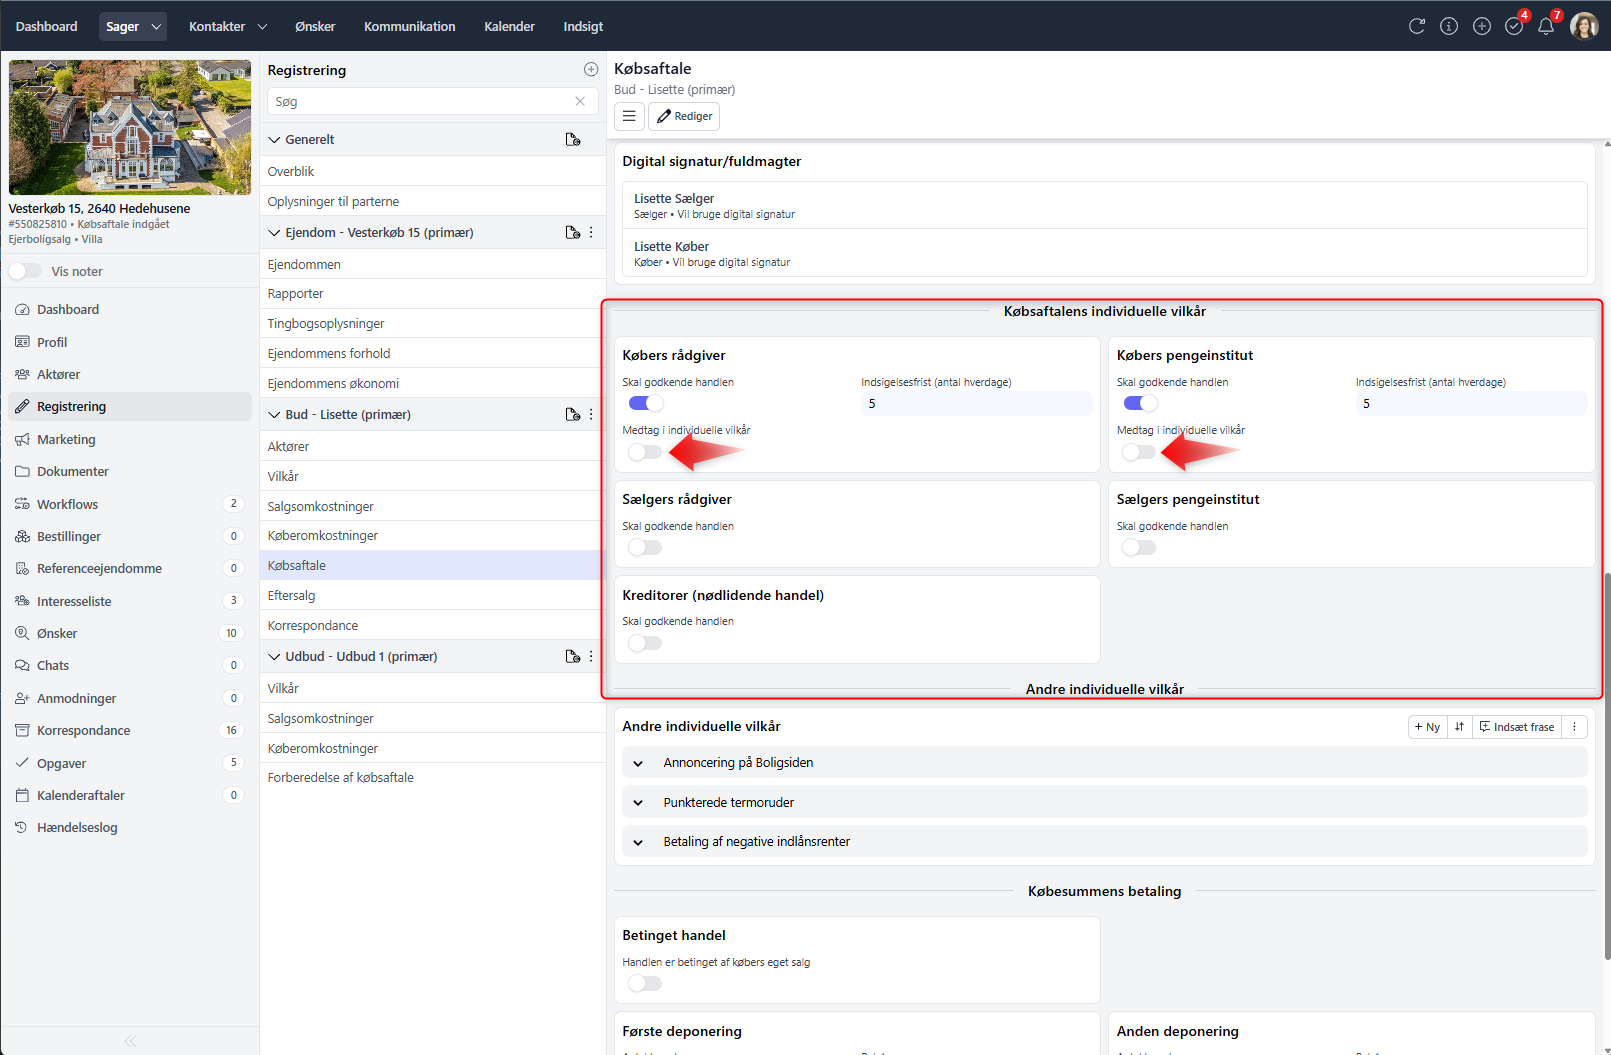The image size is (1611, 1055).
Task: Click document icon next to Generelt
Action: click(573, 140)
